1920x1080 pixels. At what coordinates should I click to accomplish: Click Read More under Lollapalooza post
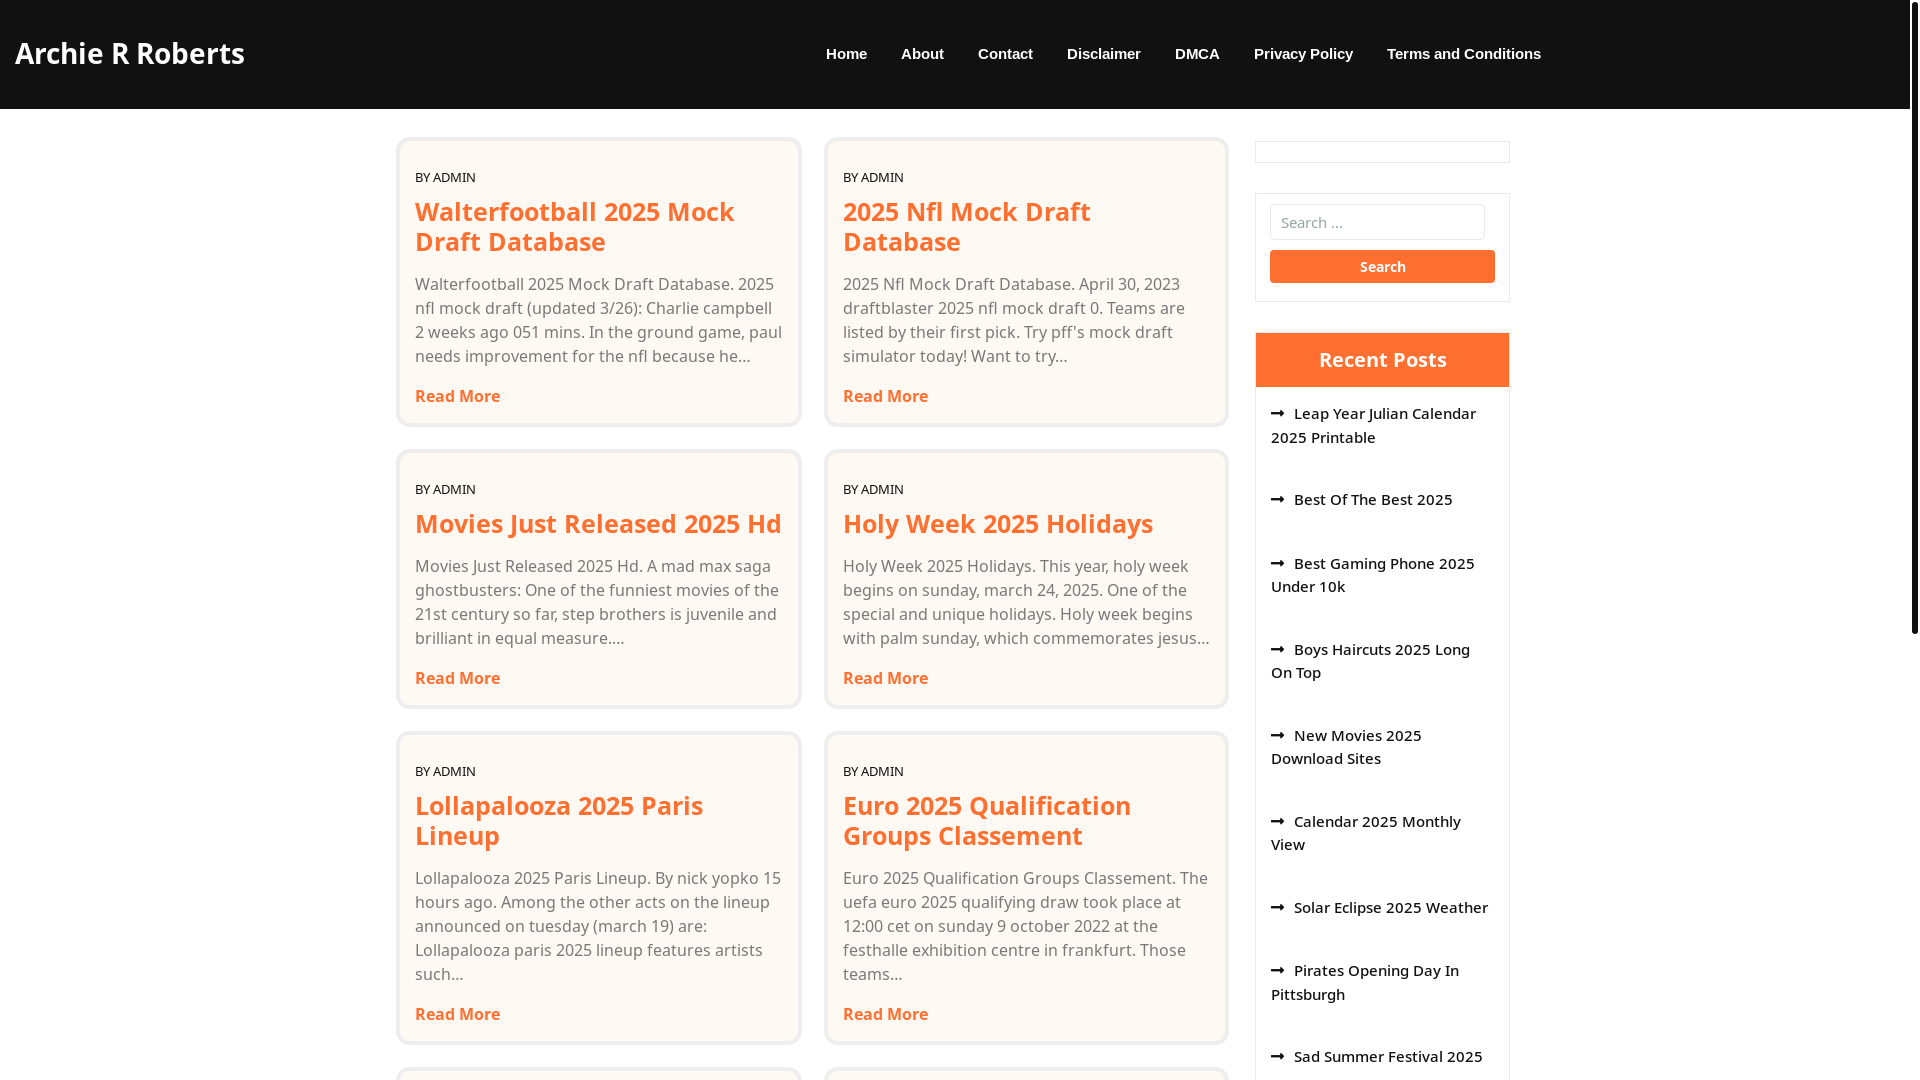click(x=457, y=1014)
